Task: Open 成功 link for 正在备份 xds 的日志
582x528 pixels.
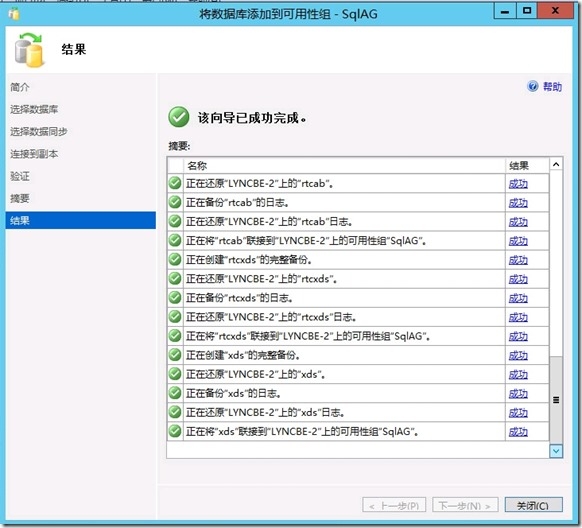Action: [x=518, y=394]
